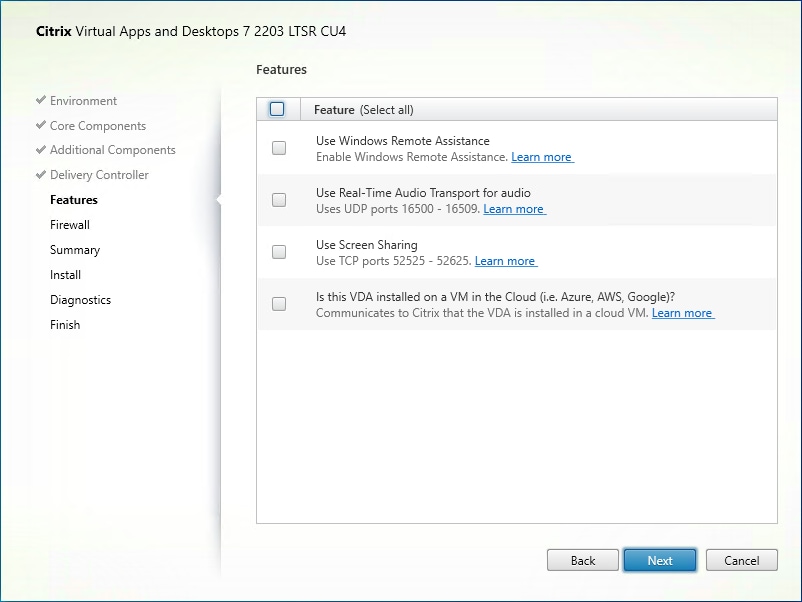This screenshot has width=802, height=602.
Task: Open Learn more for Real-Time Audio Transport
Action: [514, 209]
